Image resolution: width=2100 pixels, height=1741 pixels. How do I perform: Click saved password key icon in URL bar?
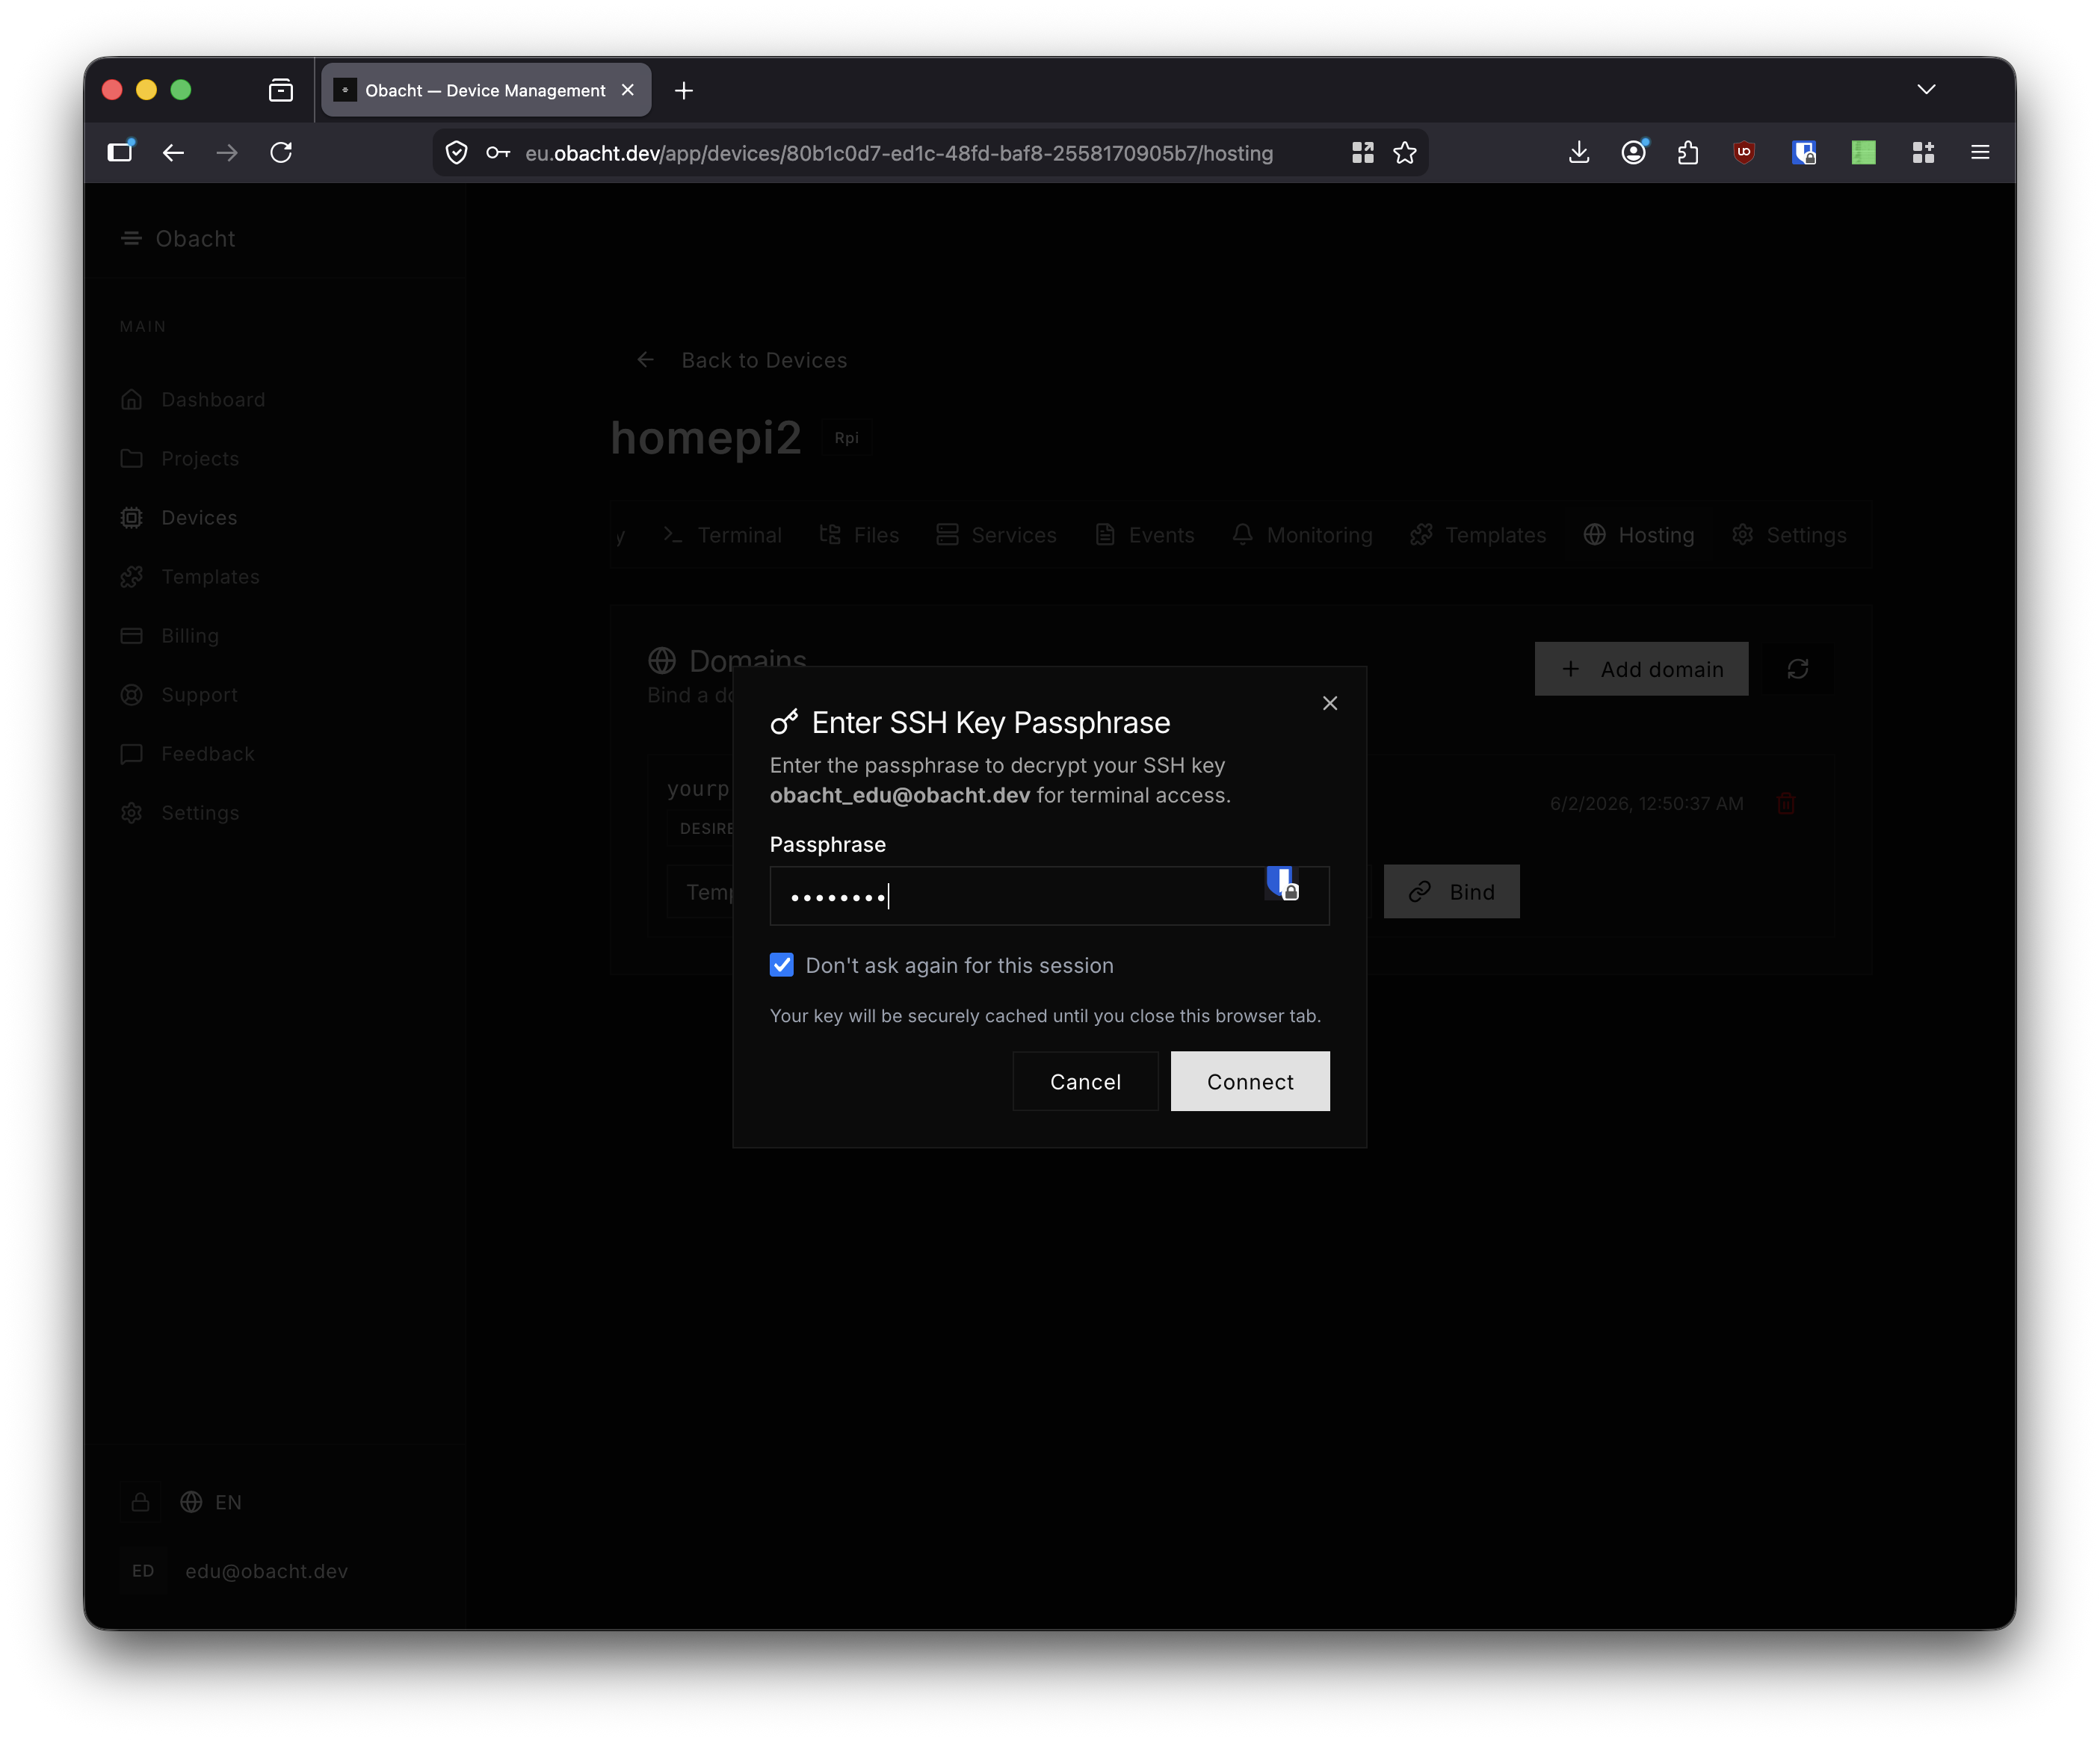click(498, 153)
